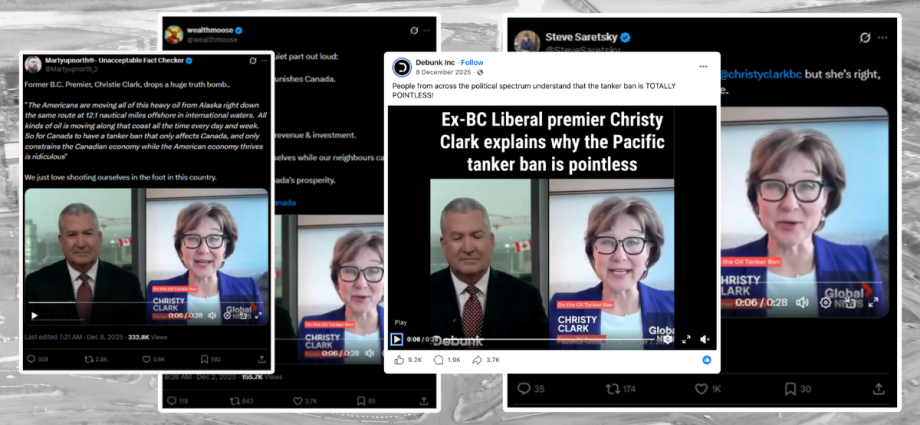Click the blue like reaction icon on Debunk post

pyautogui.click(x=707, y=360)
